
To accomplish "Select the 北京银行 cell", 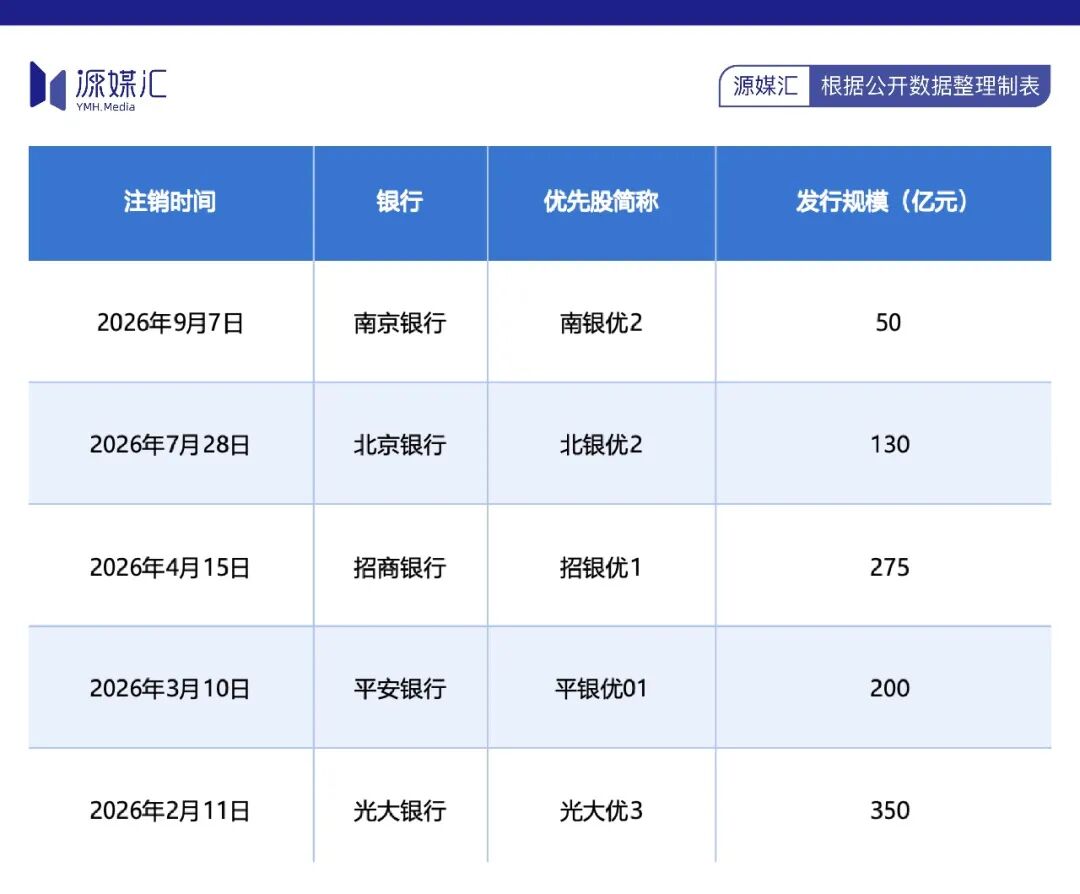I will [x=399, y=444].
